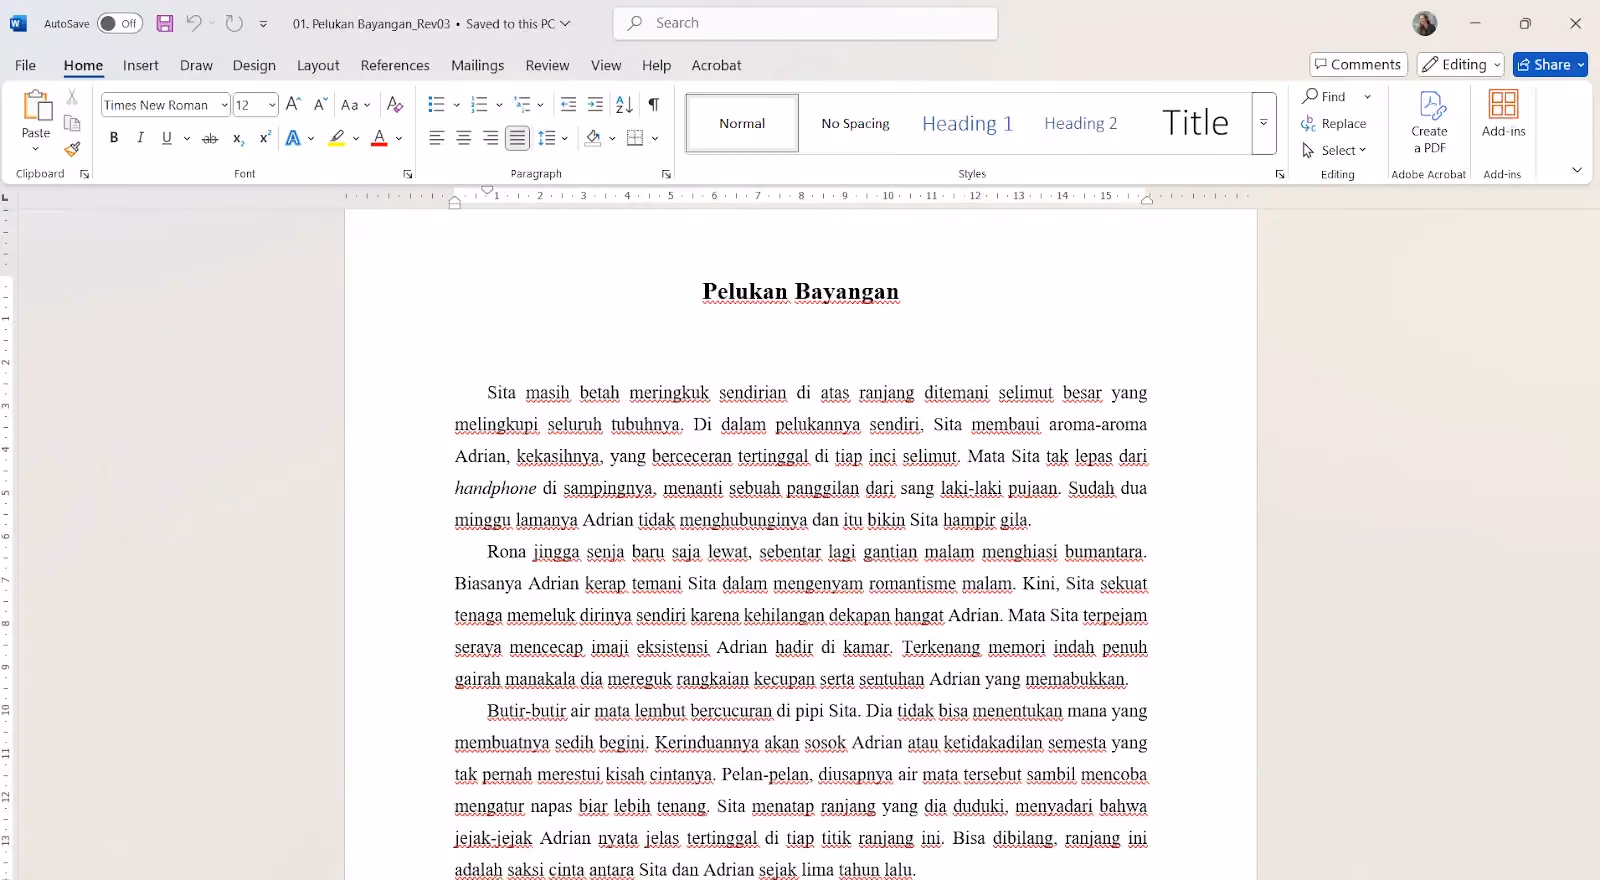Click in the Search box
1600x880 pixels.
coord(806,23)
